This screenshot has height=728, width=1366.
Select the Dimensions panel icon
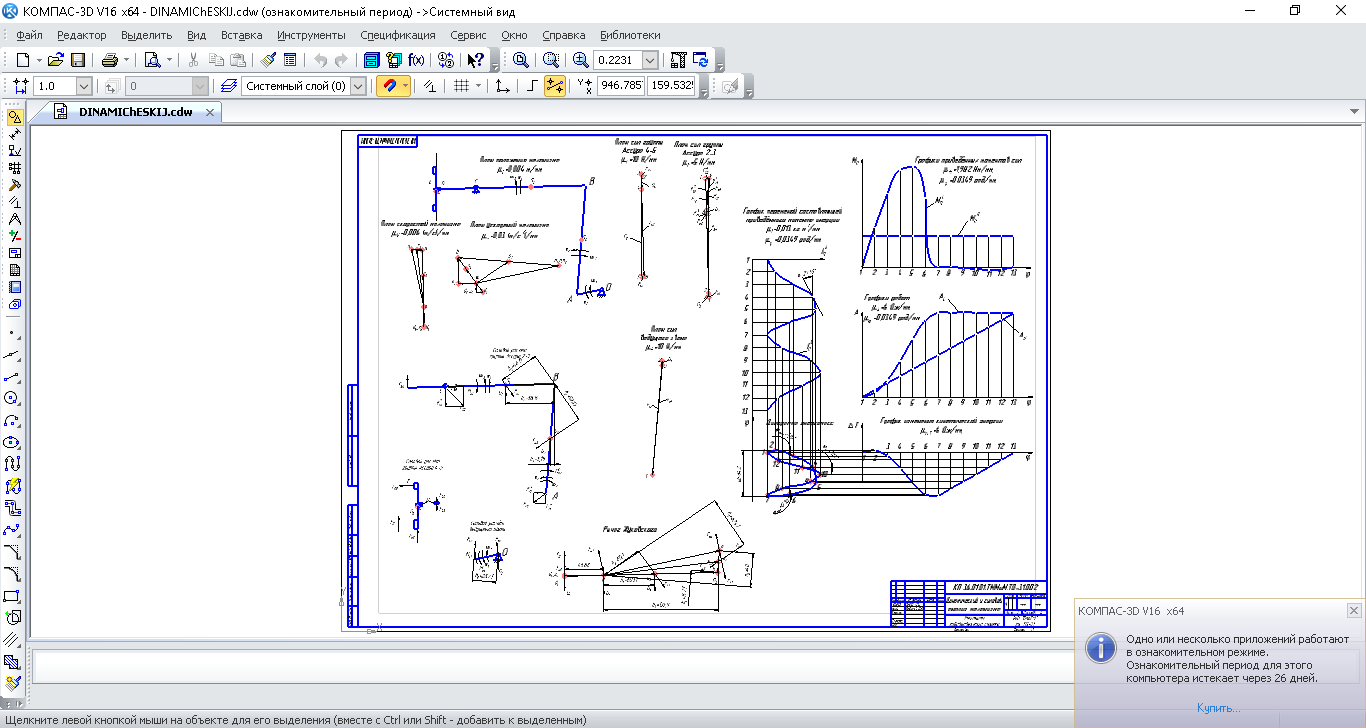(14, 134)
